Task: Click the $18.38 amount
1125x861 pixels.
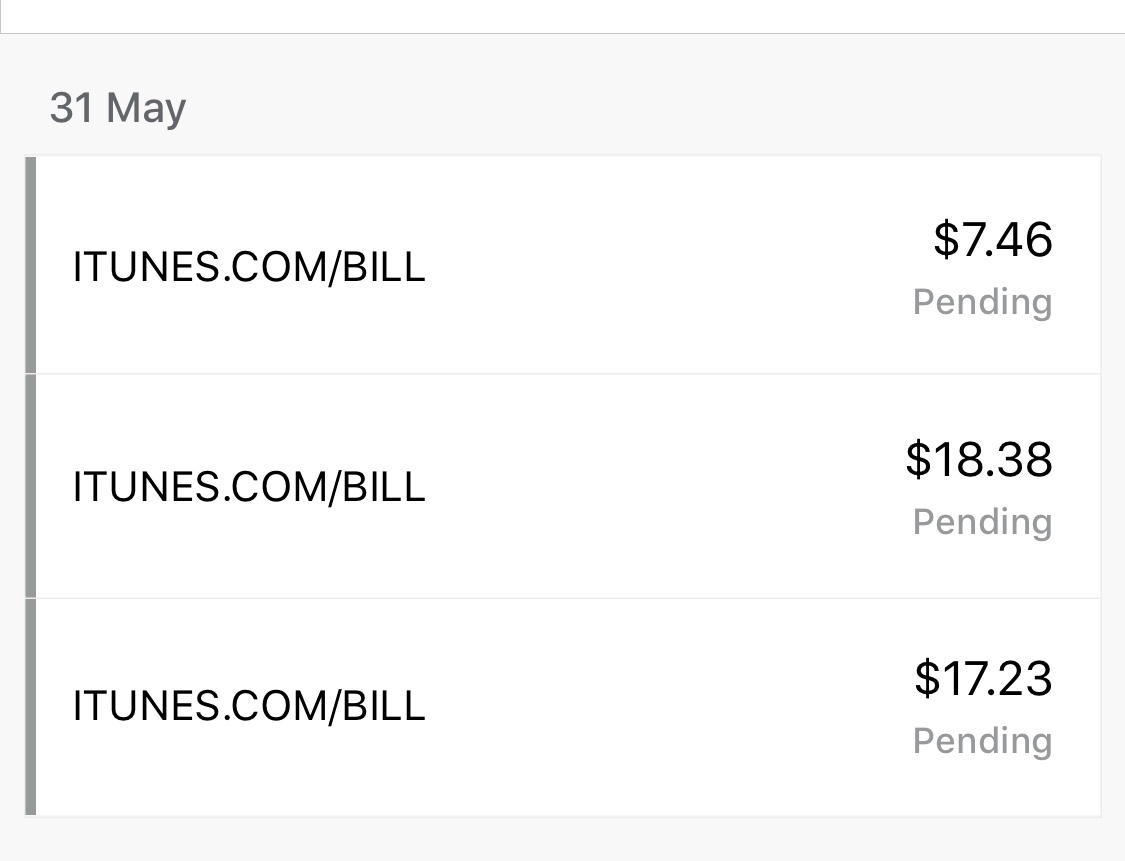Action: tap(978, 459)
